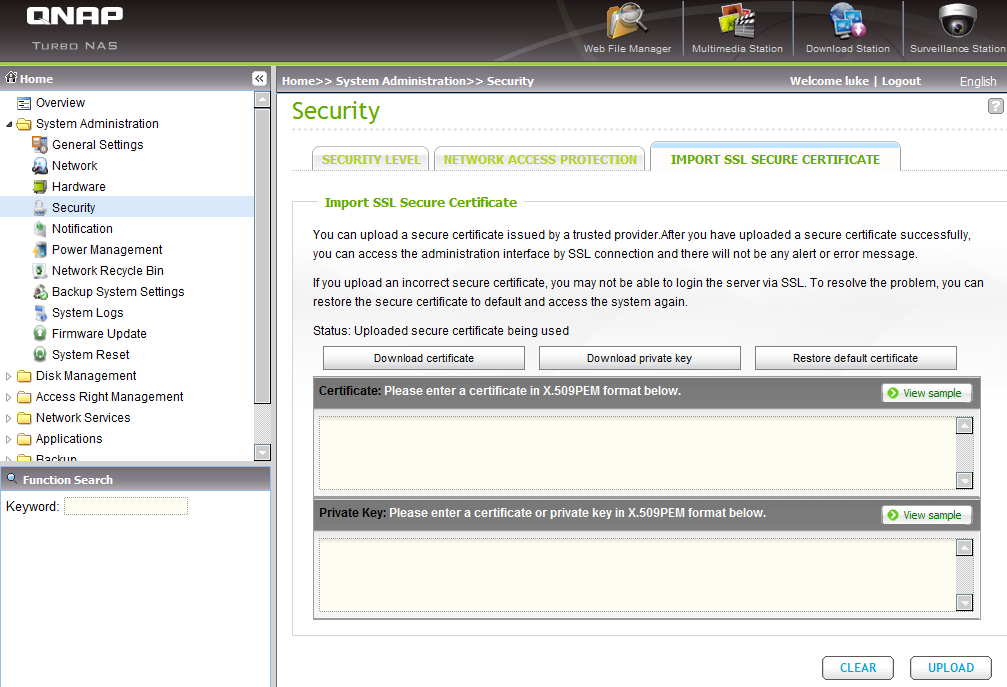The image size is (1007, 687).
Task: Switch to Network Access Protection tab
Action: [x=540, y=160]
